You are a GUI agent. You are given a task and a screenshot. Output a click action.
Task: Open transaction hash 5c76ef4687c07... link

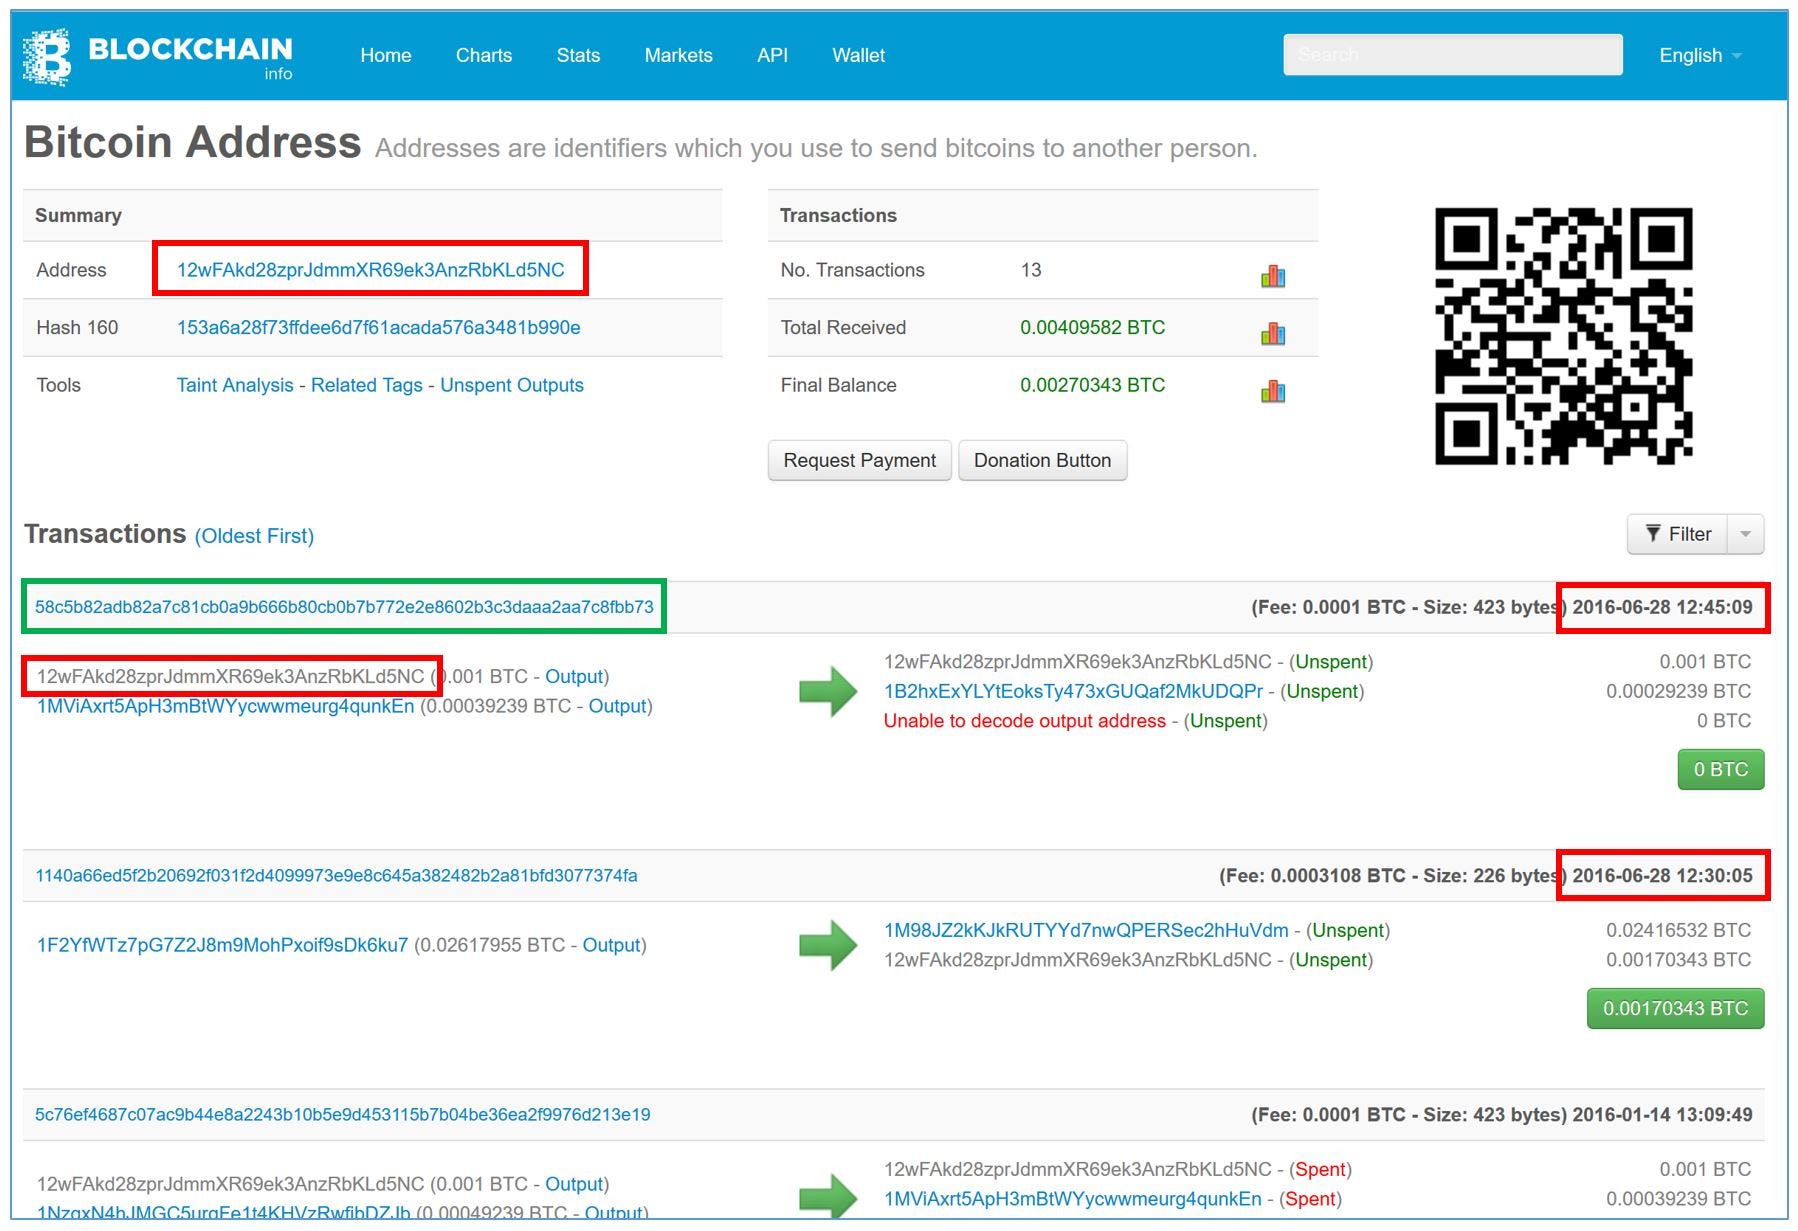(x=343, y=1114)
